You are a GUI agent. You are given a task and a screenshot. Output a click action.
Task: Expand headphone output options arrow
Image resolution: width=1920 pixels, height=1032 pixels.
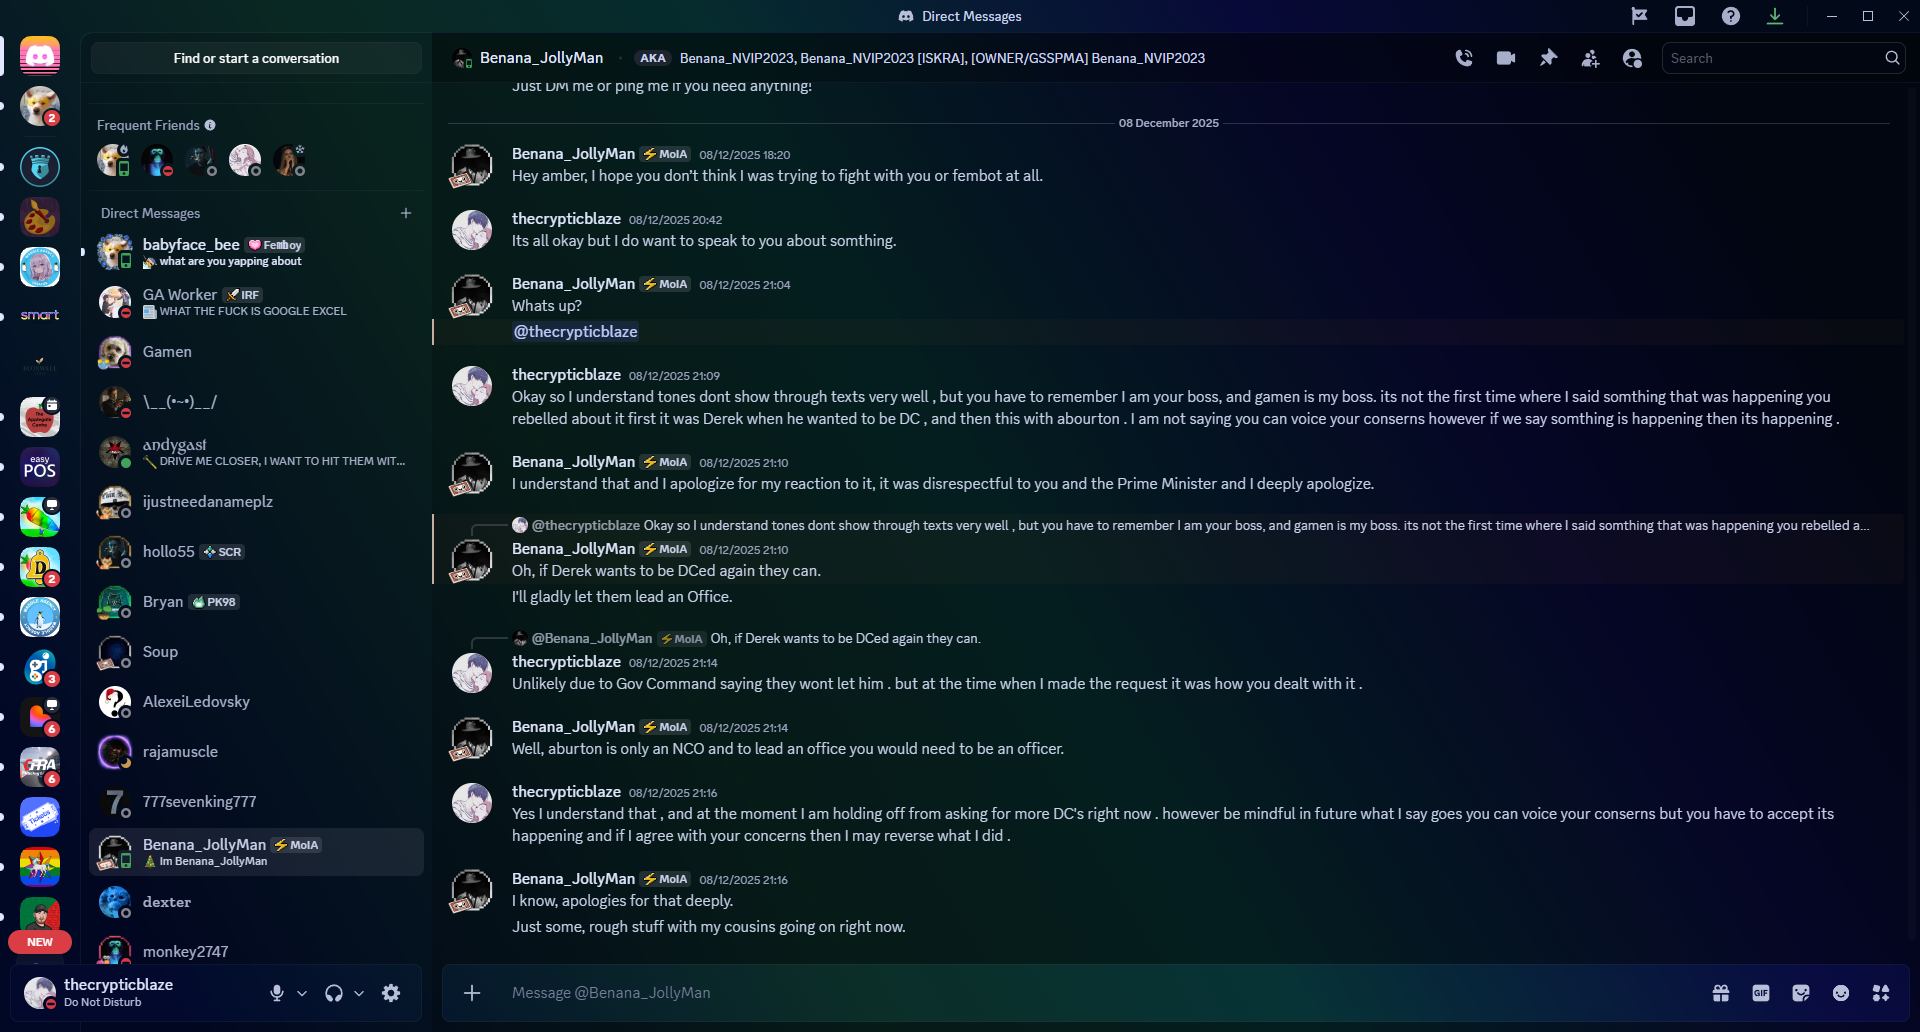click(x=359, y=993)
